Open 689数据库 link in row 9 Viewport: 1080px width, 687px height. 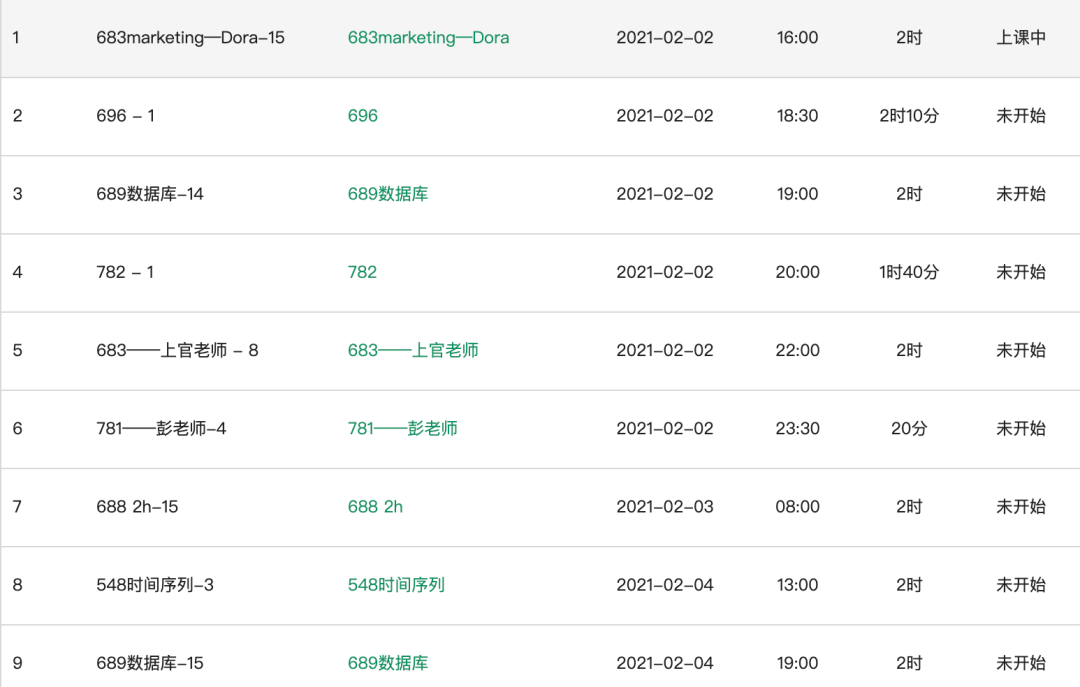[387, 663]
